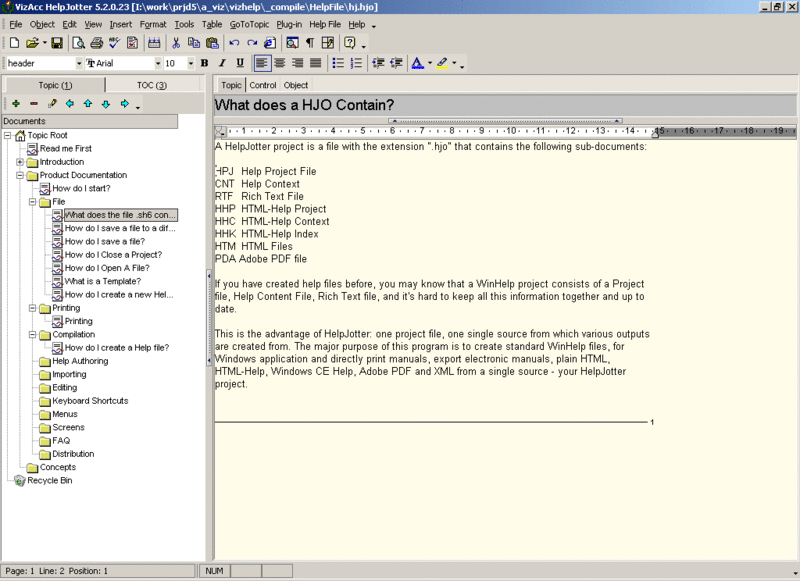Open the header style dropdown
The height and width of the screenshot is (581, 800).
click(79, 63)
